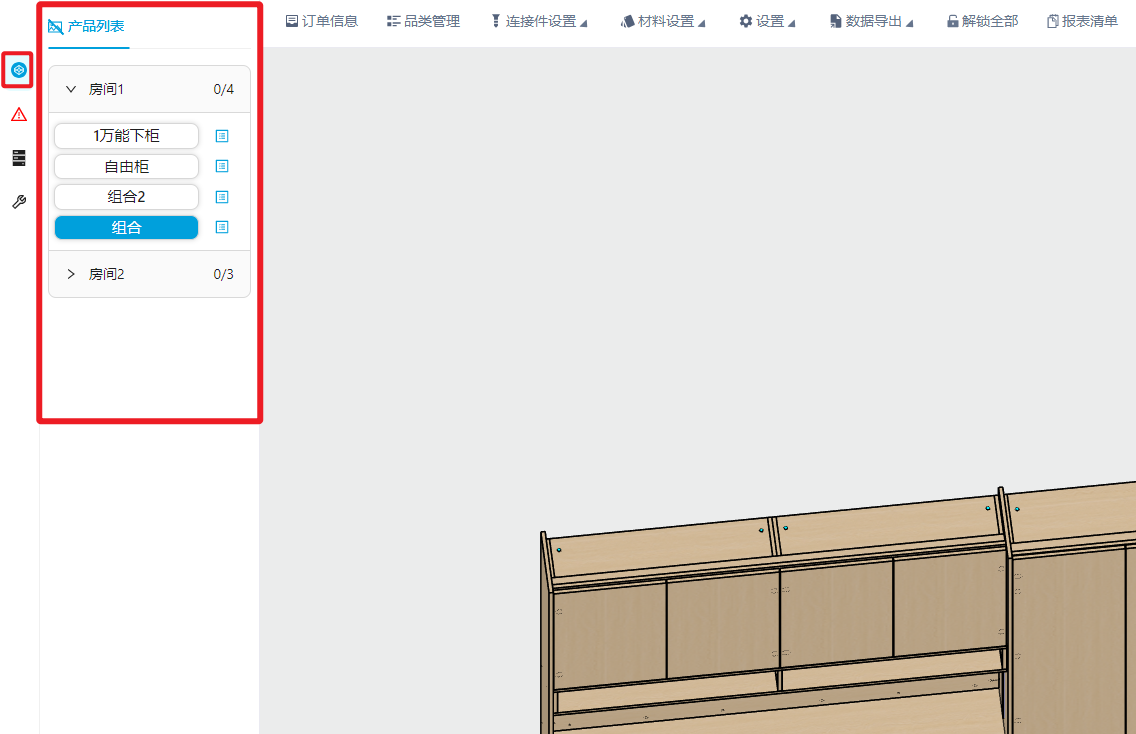1136x734 pixels.
Task: Open the 连接件设置 dropdown menu
Action: [x=539, y=21]
